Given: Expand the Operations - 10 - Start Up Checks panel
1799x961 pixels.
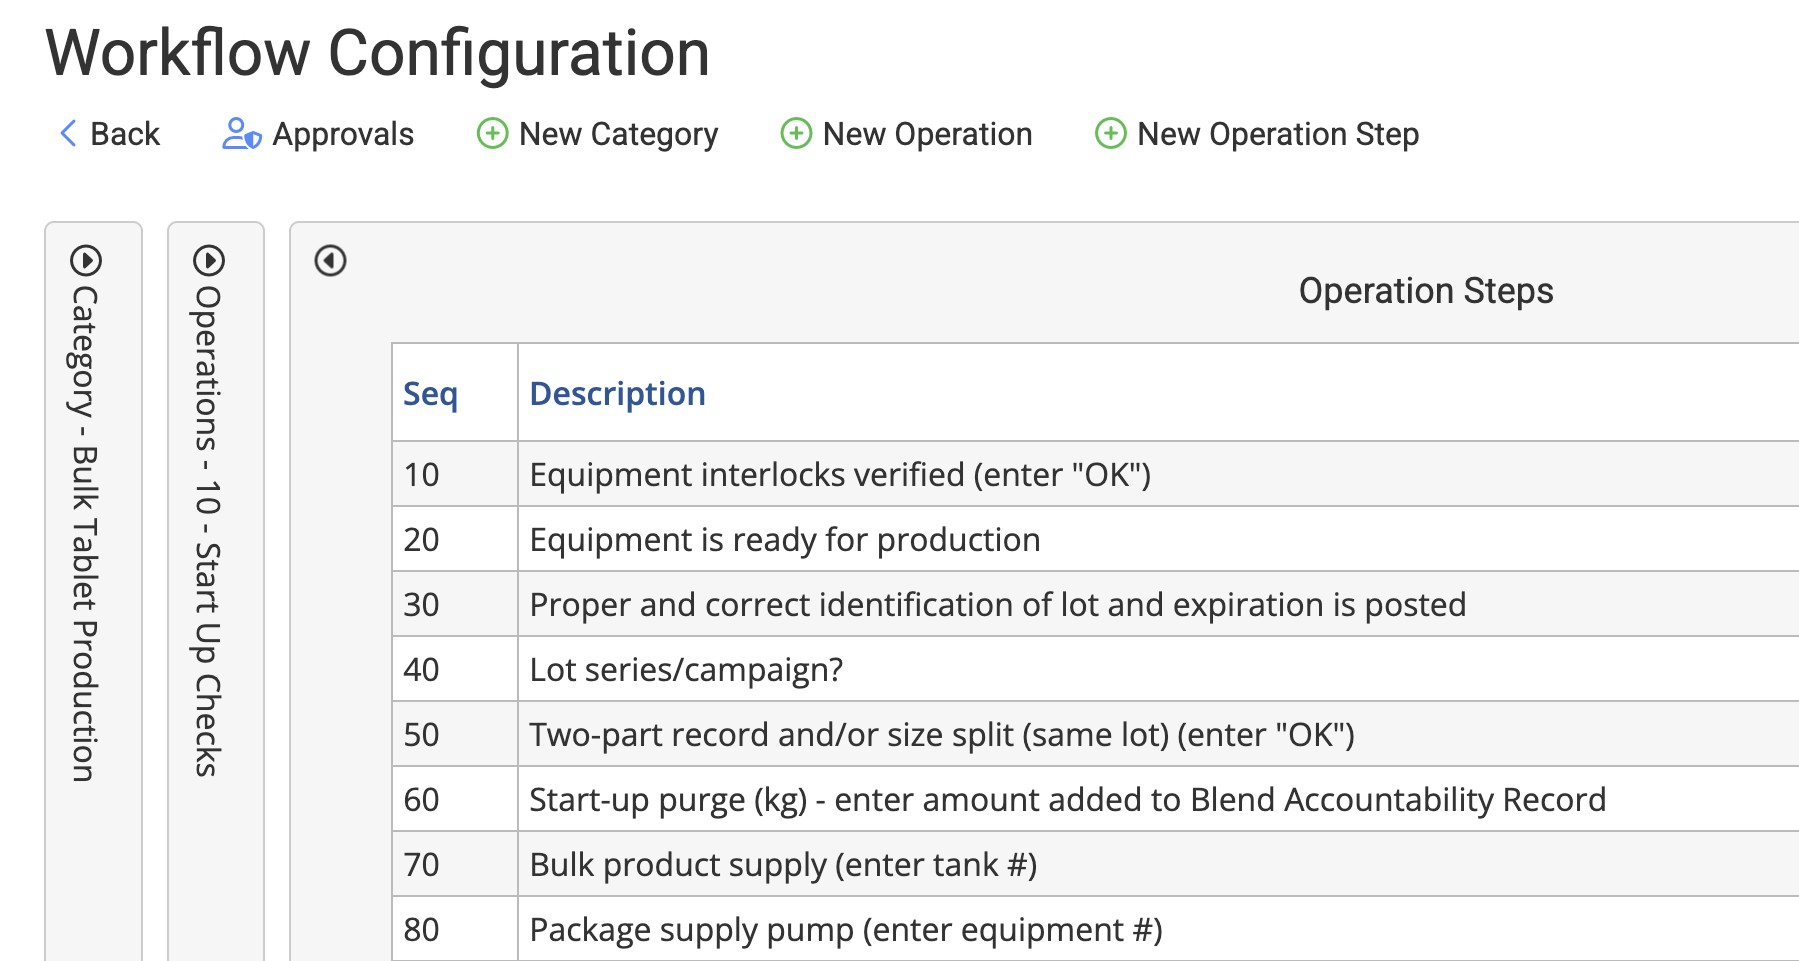Looking at the screenshot, I should (x=209, y=261).
